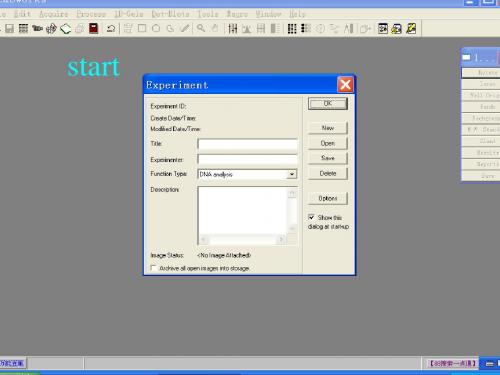The width and height of the screenshot is (500, 375).
Task: Confirm the Experiment dialog with OK
Action: point(328,104)
